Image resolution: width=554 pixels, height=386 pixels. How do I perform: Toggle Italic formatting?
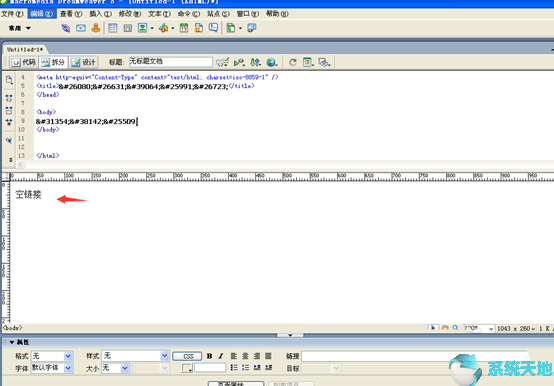[x=221, y=356]
